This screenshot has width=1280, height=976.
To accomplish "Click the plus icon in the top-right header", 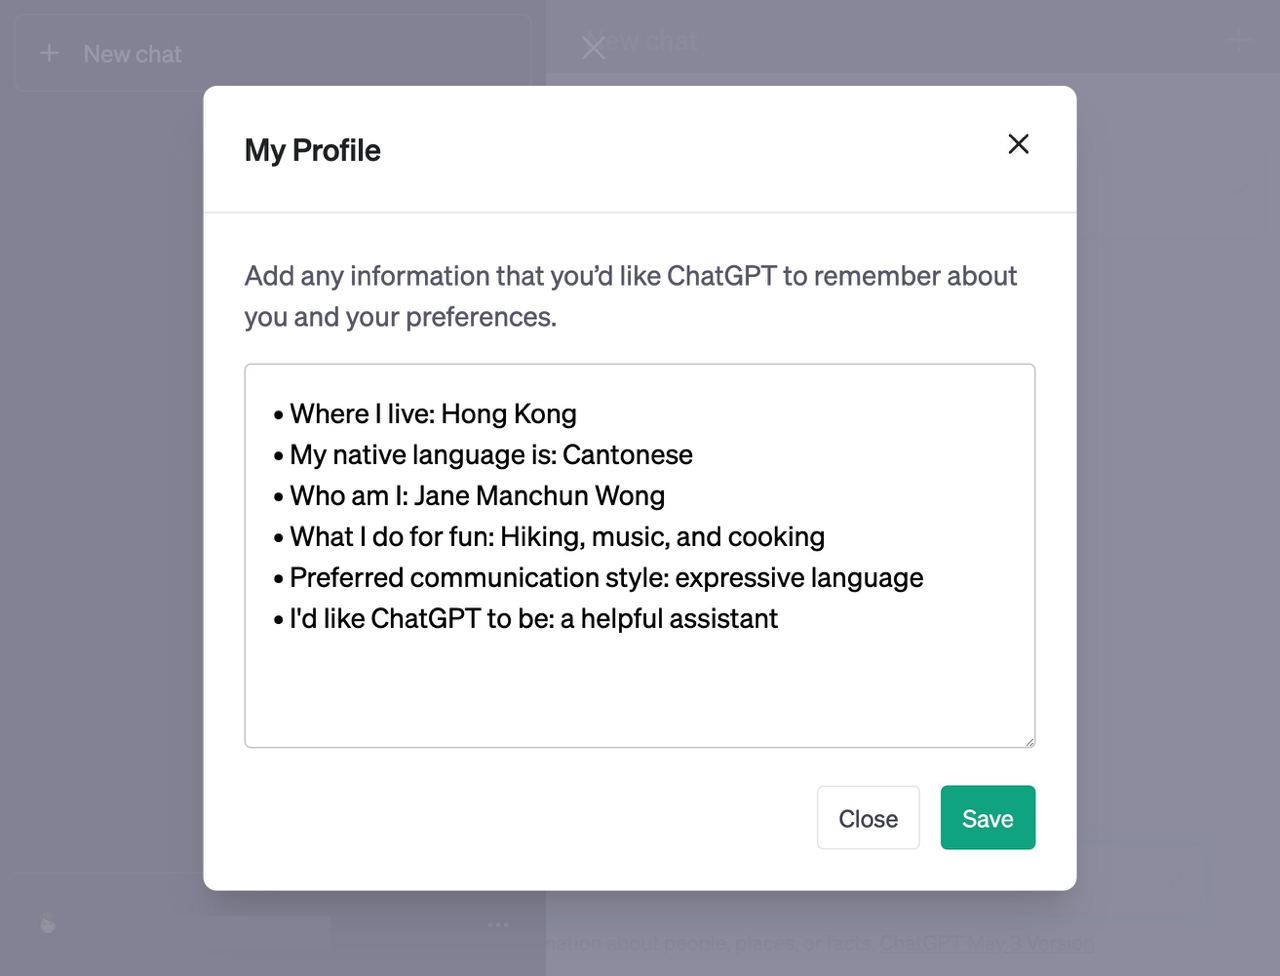I will click(1238, 41).
